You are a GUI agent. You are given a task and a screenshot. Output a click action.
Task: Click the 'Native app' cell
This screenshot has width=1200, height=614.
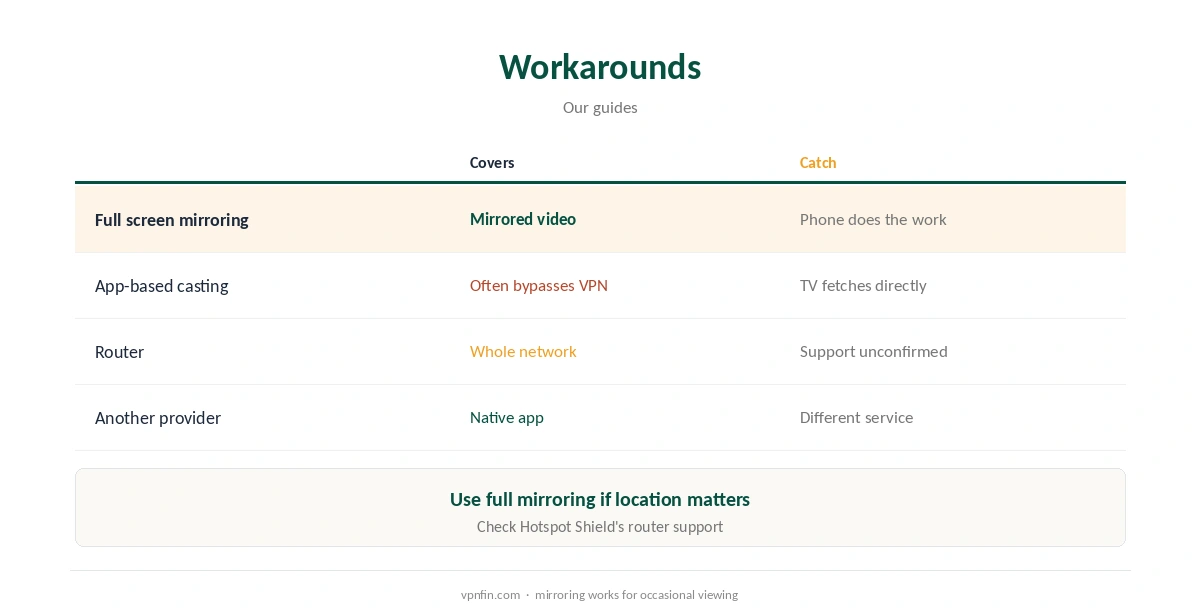[507, 418]
